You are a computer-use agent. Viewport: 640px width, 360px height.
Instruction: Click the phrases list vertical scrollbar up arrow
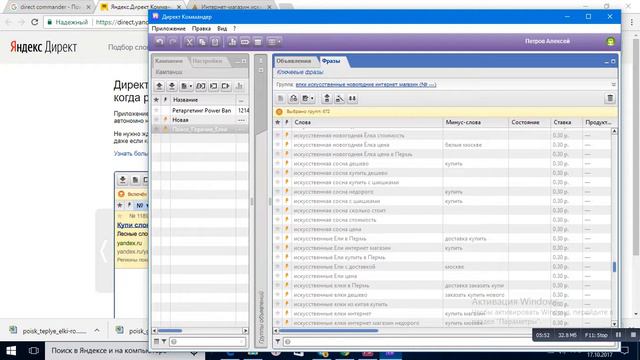(614, 131)
